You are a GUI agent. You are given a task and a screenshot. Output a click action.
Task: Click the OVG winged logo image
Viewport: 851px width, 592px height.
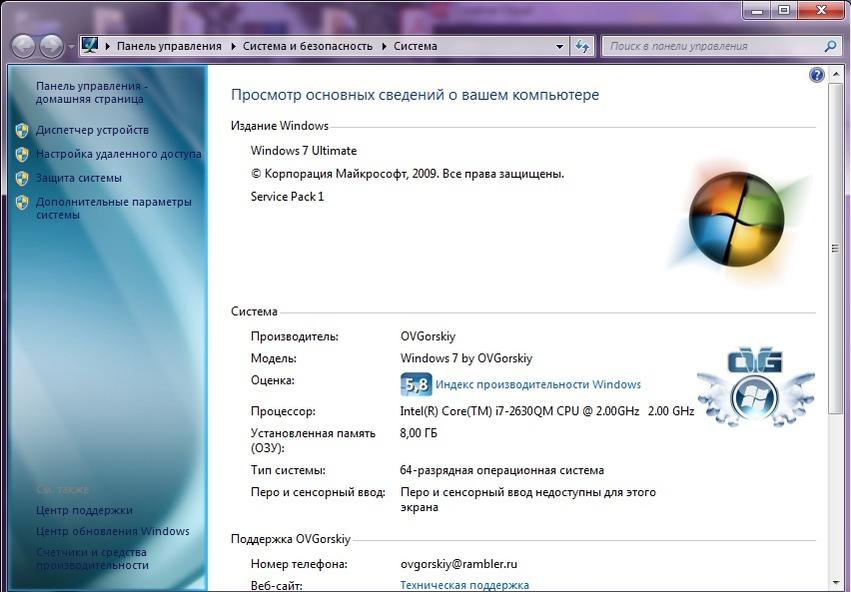pyautogui.click(x=755, y=387)
